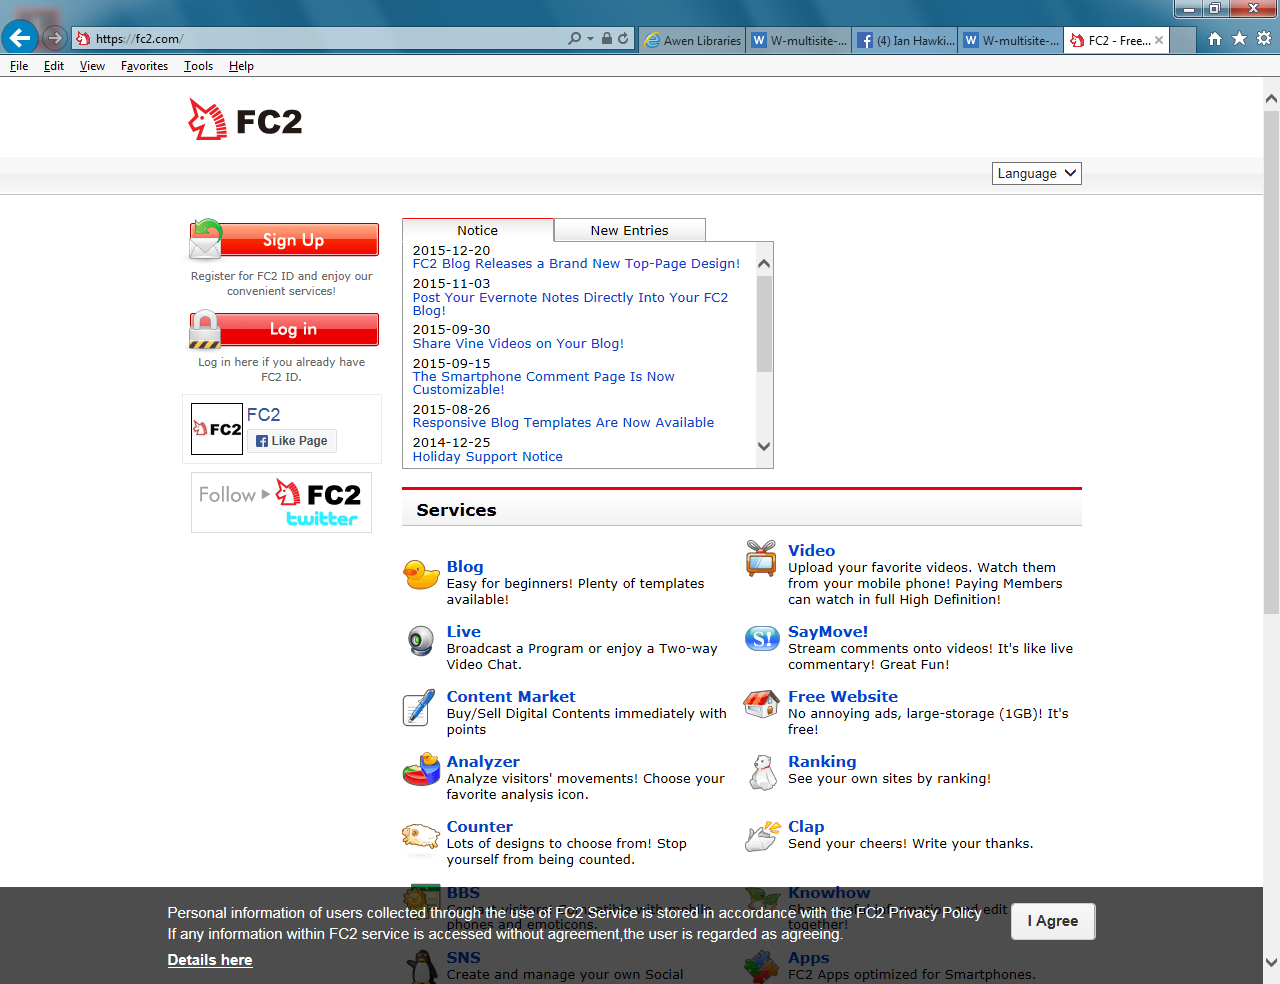Click the FC2 logo at page top
The image size is (1280, 984).
click(245, 120)
